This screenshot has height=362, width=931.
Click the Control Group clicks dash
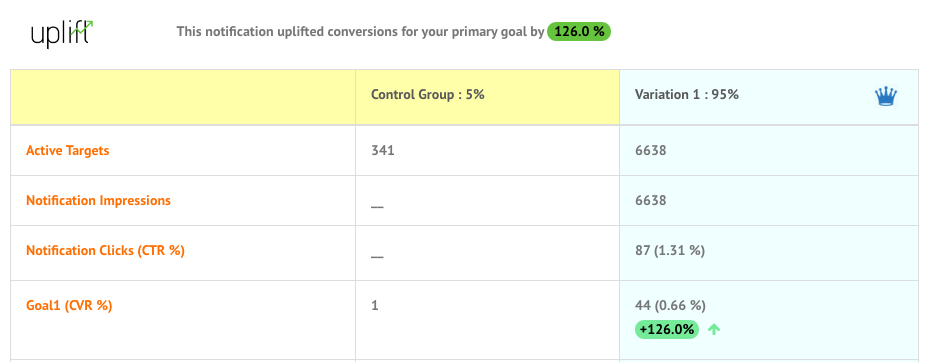(x=377, y=257)
